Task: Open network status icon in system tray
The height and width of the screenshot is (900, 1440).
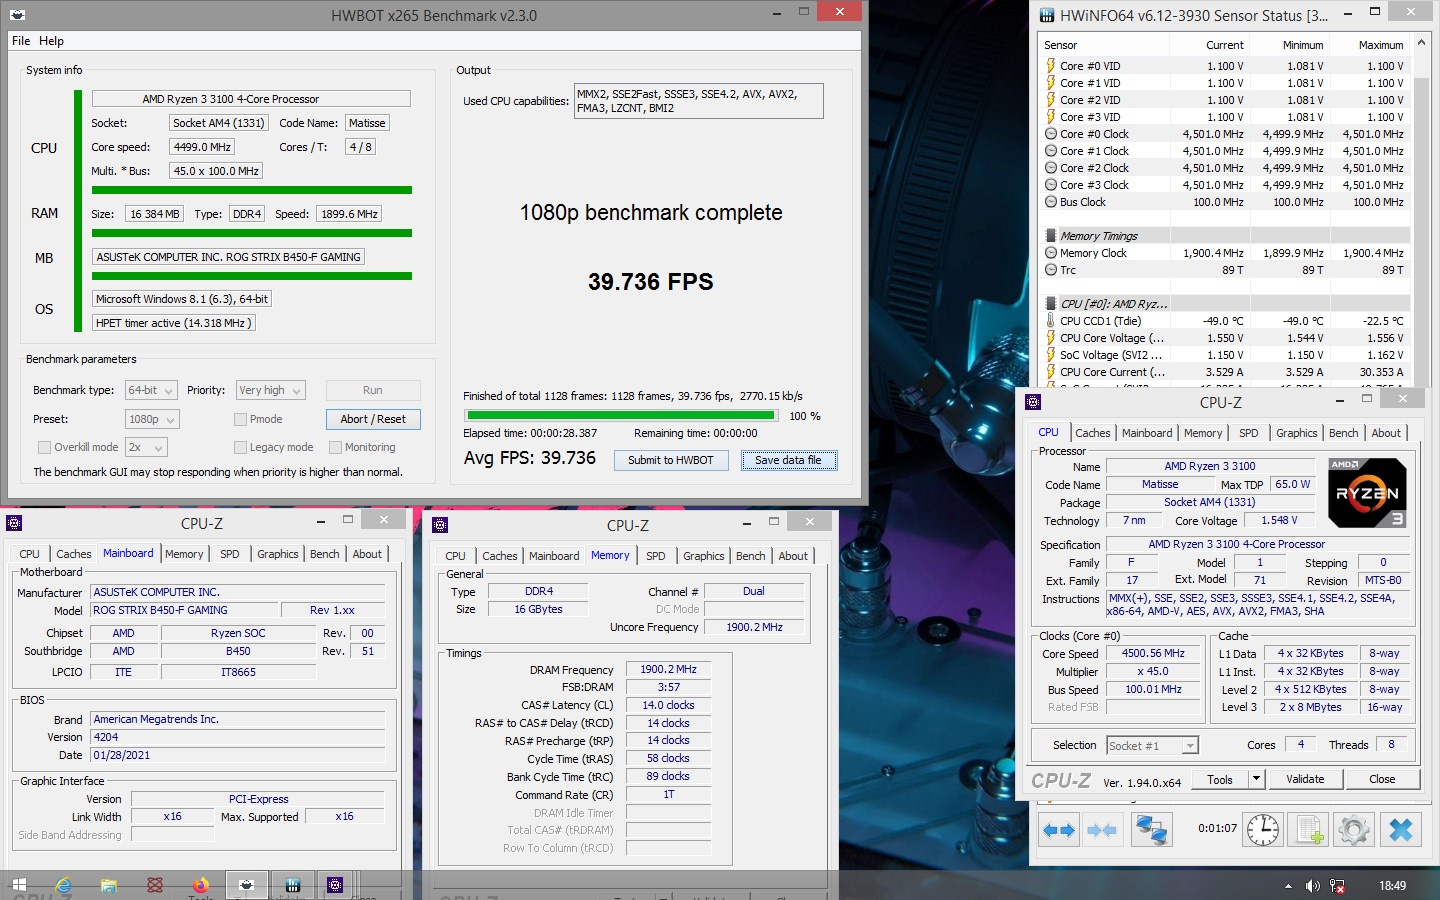Action: coord(1337,886)
